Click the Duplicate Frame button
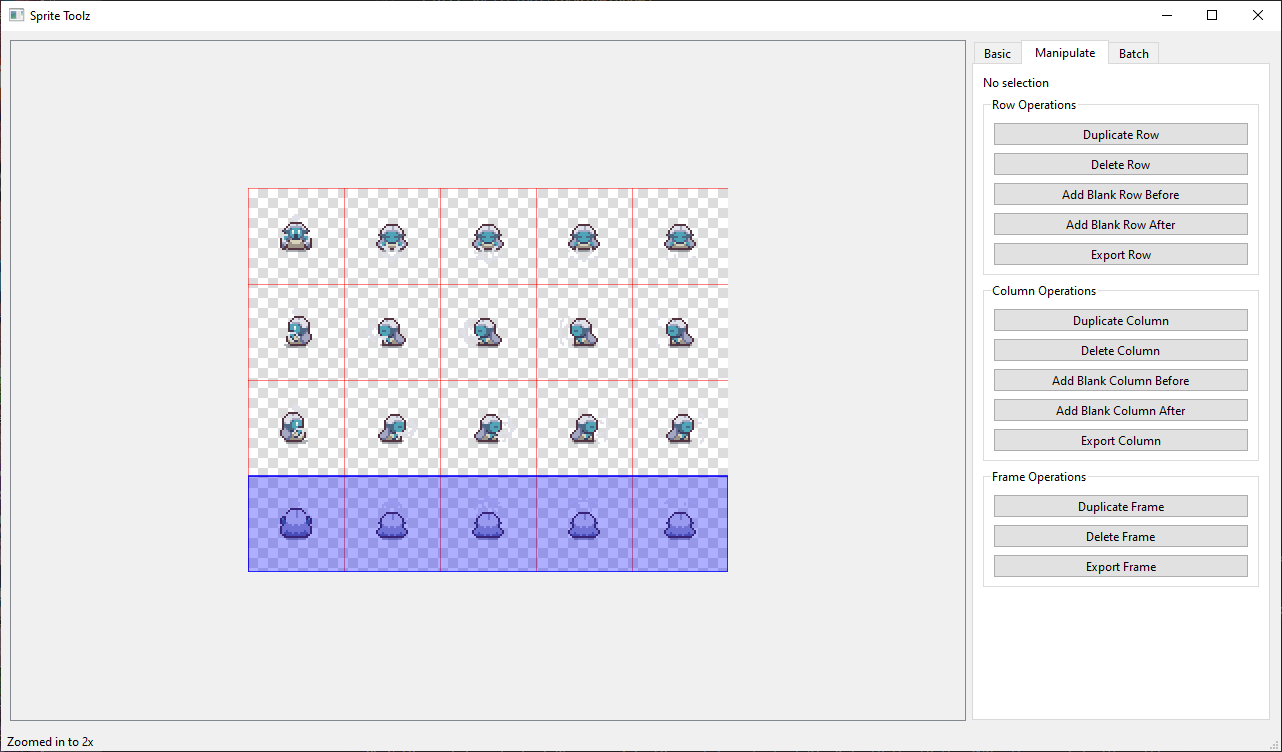 1120,506
